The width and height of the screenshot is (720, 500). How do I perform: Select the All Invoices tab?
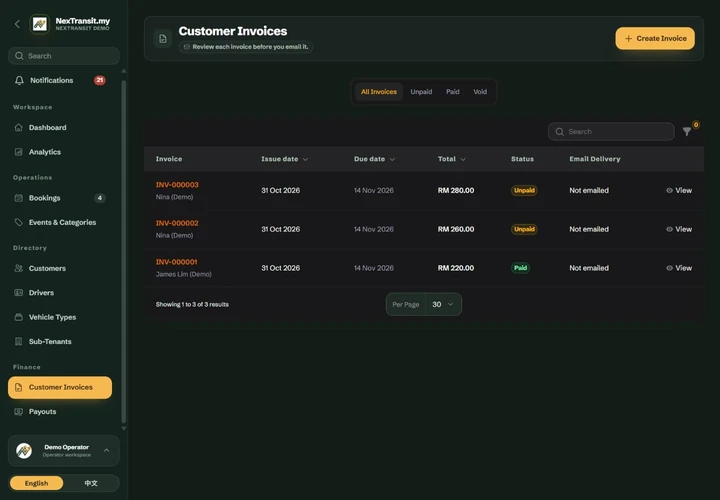[x=379, y=92]
